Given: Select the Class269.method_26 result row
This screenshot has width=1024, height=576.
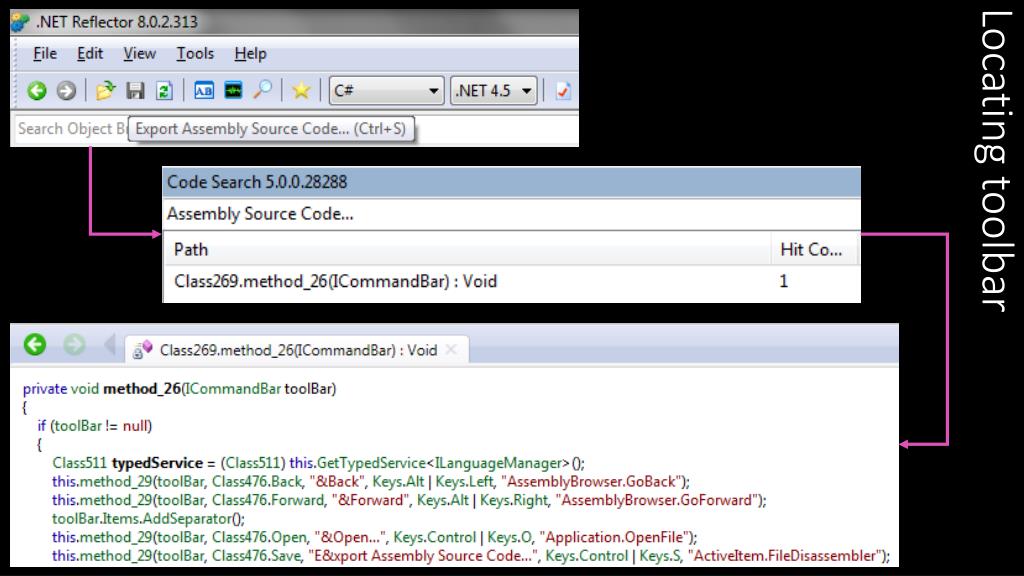Looking at the screenshot, I should [x=511, y=281].
